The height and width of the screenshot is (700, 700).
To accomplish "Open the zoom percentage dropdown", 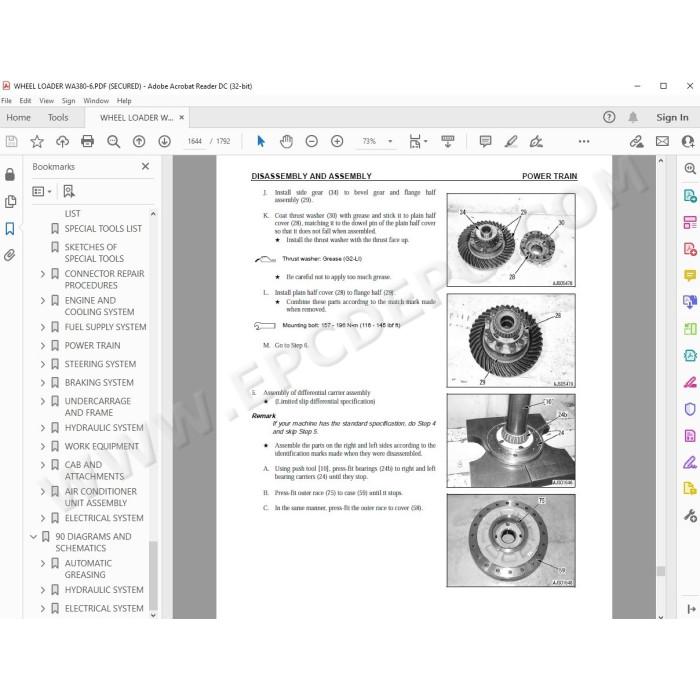I will coord(390,142).
